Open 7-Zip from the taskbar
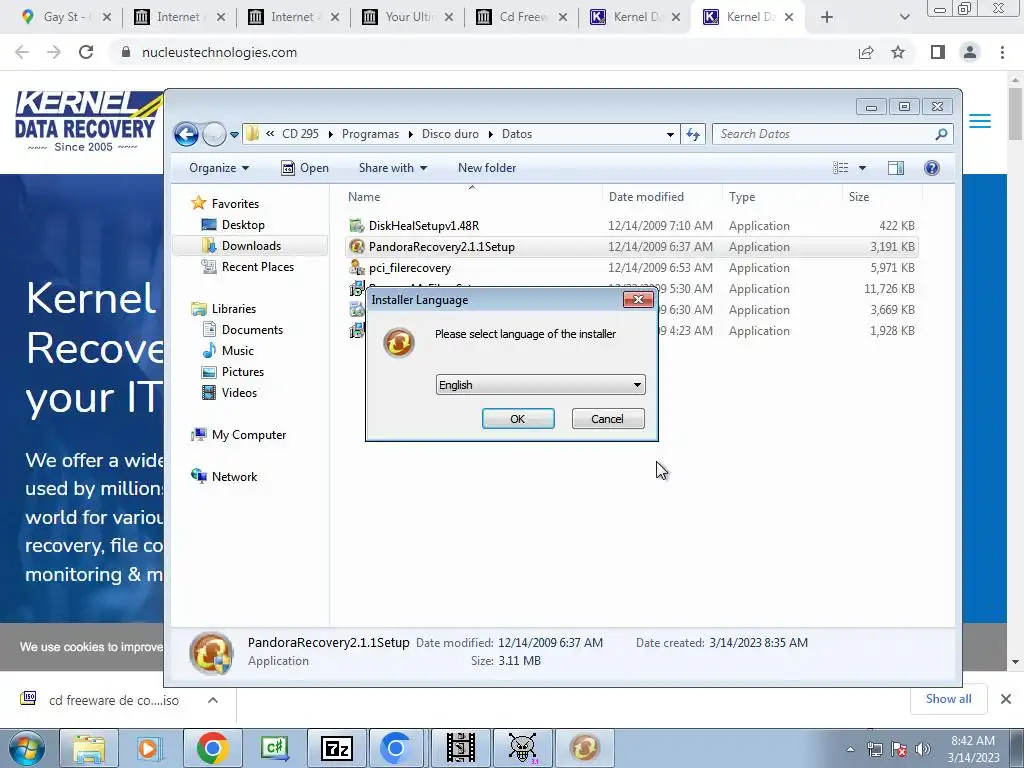The width and height of the screenshot is (1024, 768). pyautogui.click(x=337, y=748)
